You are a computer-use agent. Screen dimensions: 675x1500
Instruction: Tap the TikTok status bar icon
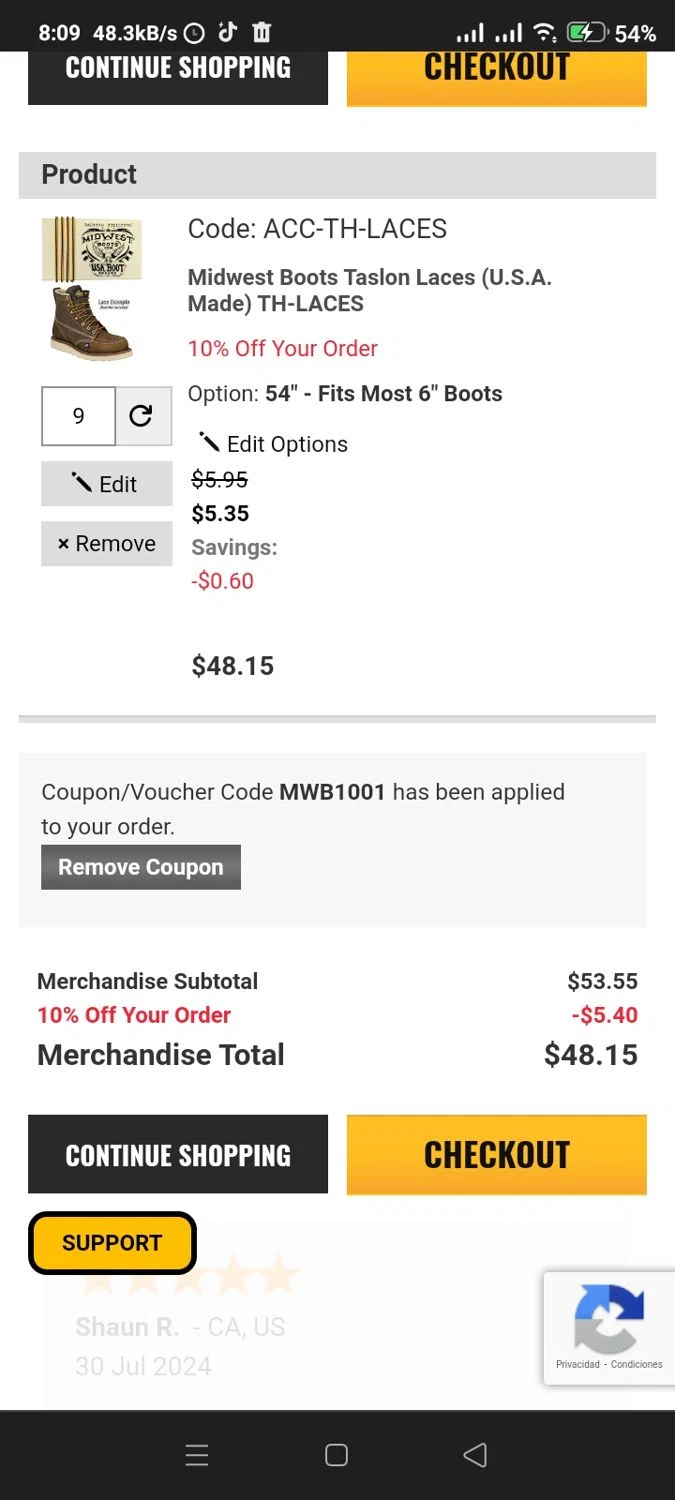pyautogui.click(x=227, y=32)
